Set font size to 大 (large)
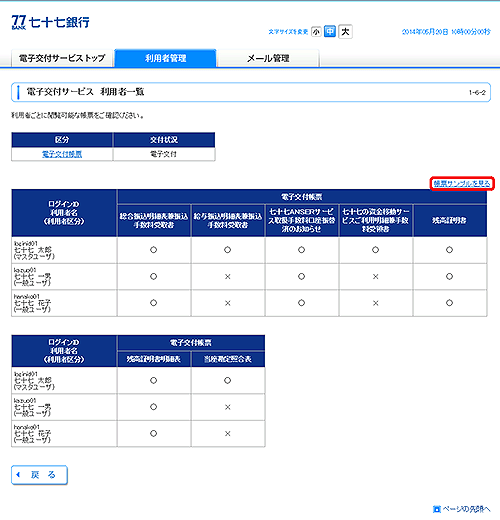Image resolution: width=500 pixels, height=520 pixels. click(345, 32)
